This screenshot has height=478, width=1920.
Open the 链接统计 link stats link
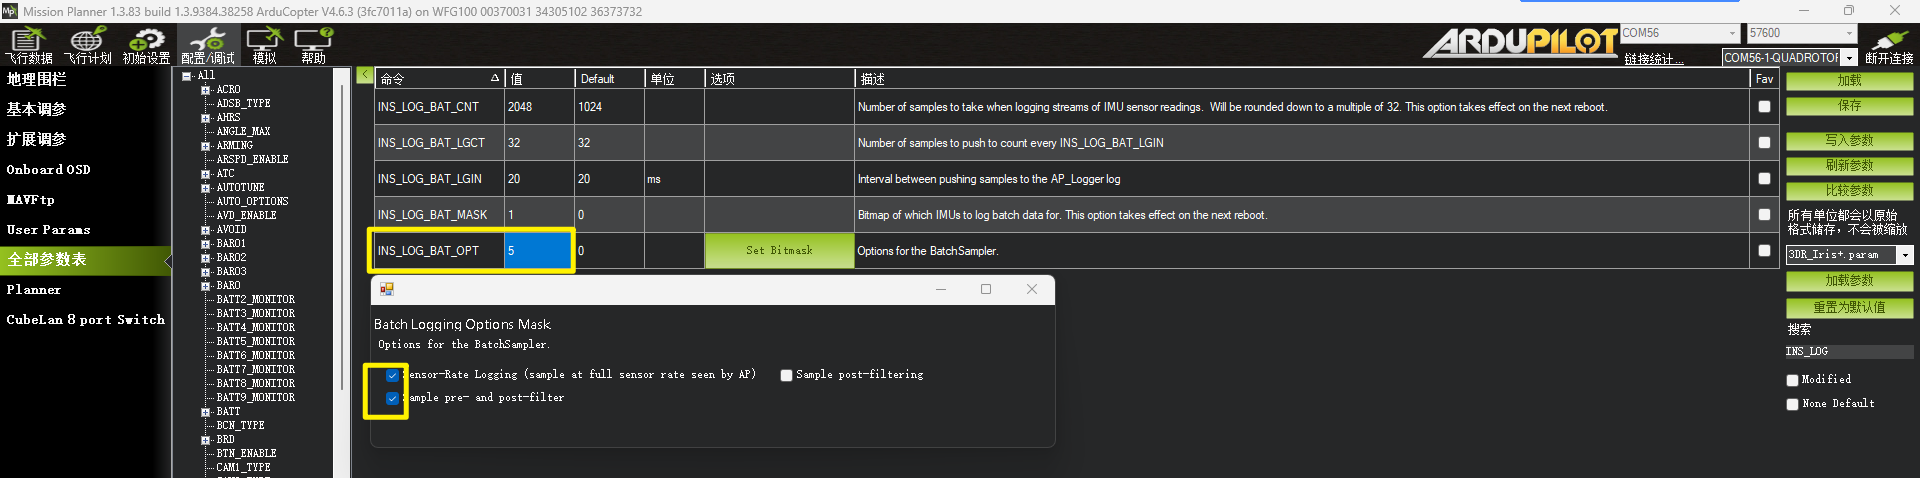tap(1654, 59)
